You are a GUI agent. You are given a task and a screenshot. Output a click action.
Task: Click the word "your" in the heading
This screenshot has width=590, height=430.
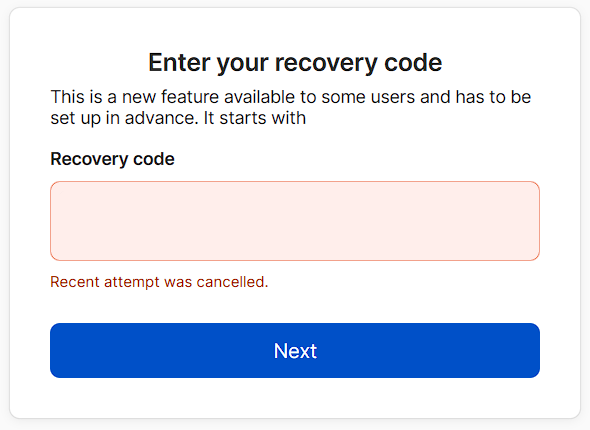pyautogui.click(x=242, y=64)
